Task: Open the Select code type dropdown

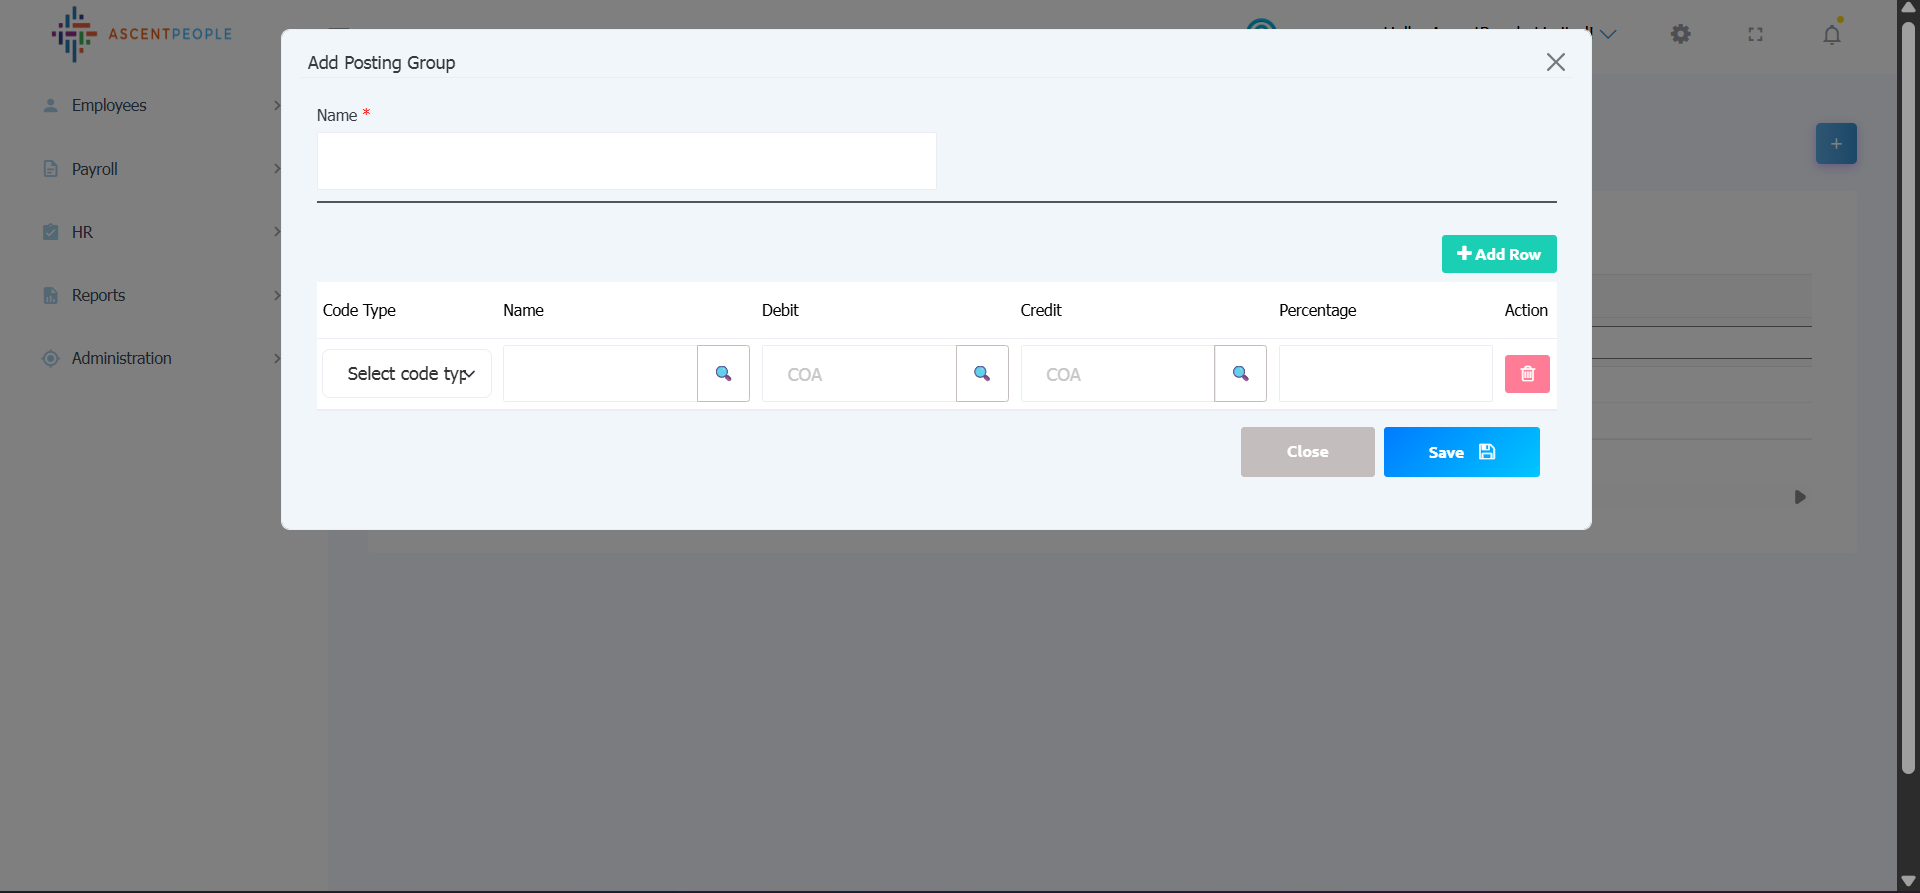Action: click(407, 374)
